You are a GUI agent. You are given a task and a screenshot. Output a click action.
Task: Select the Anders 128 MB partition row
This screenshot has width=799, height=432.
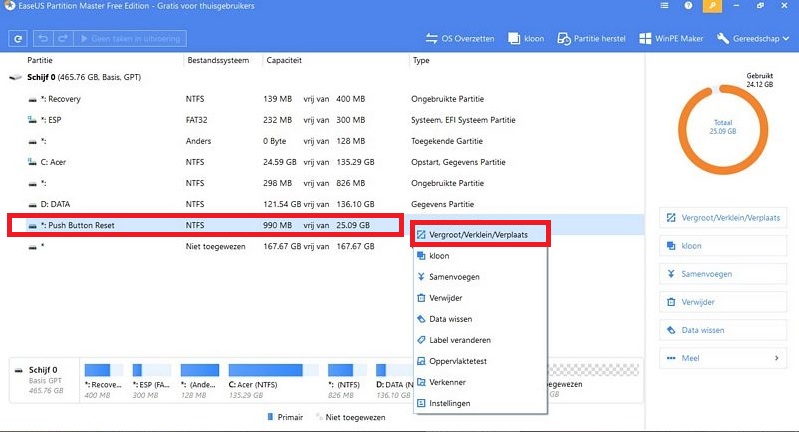pos(324,141)
